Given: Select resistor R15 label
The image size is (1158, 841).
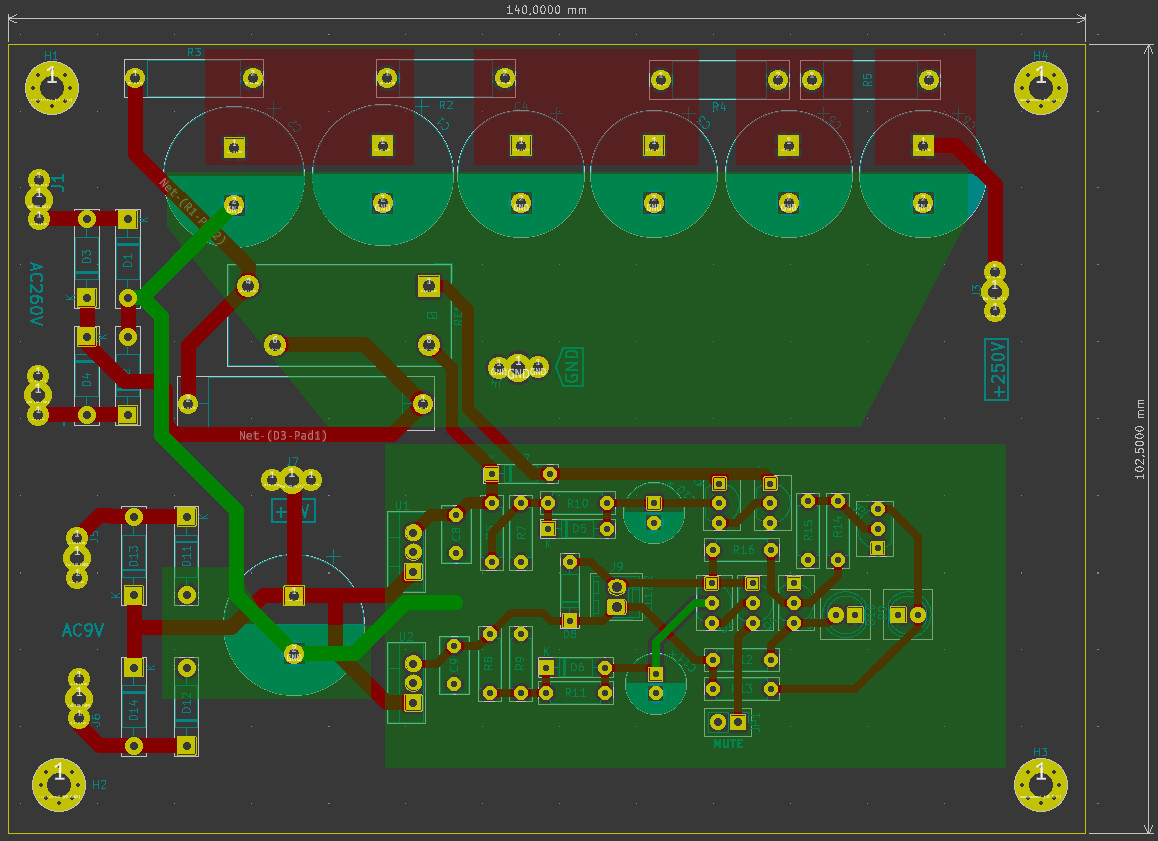Looking at the screenshot, I should 808,529.
